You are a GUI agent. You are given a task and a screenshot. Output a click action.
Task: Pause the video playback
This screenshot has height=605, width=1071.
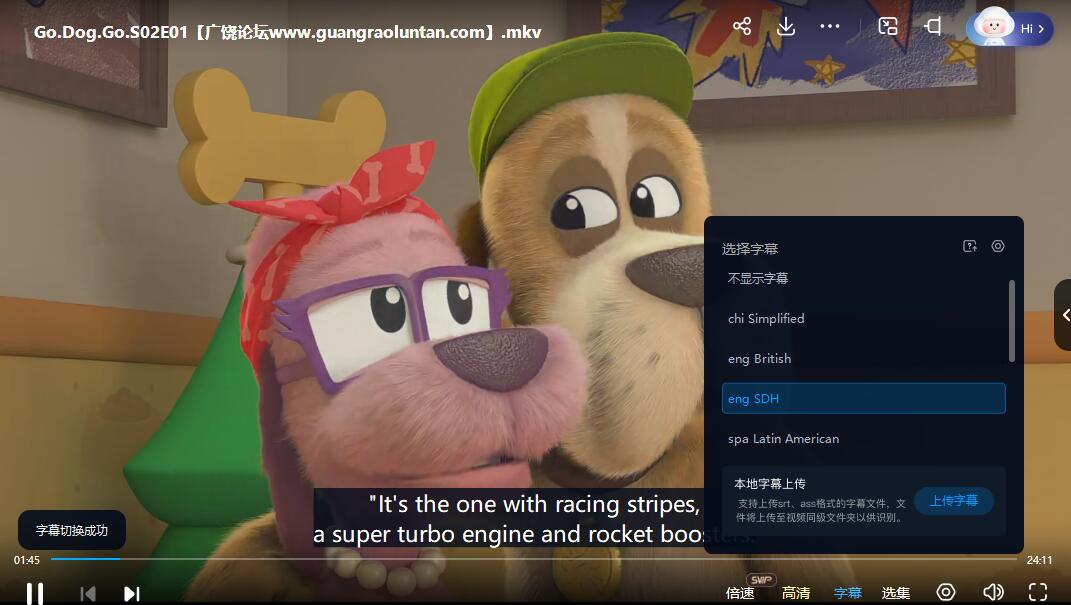pyautogui.click(x=35, y=593)
